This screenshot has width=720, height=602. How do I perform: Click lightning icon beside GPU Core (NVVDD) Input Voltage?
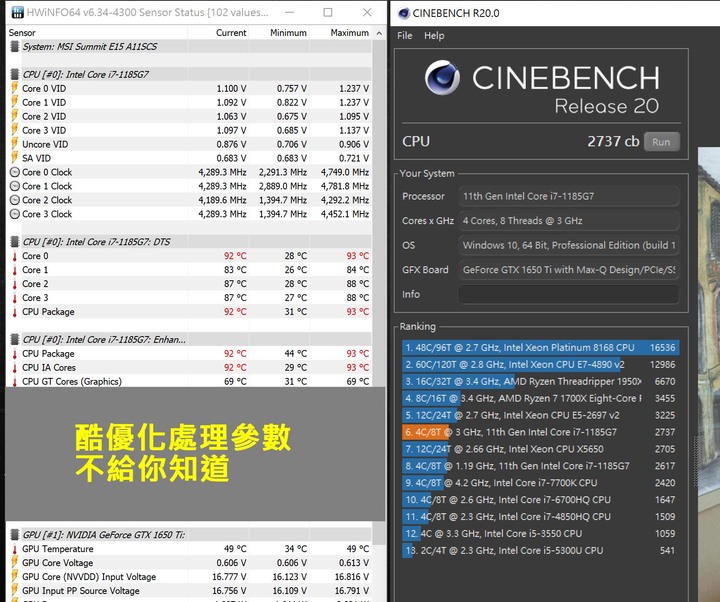click(x=15, y=577)
